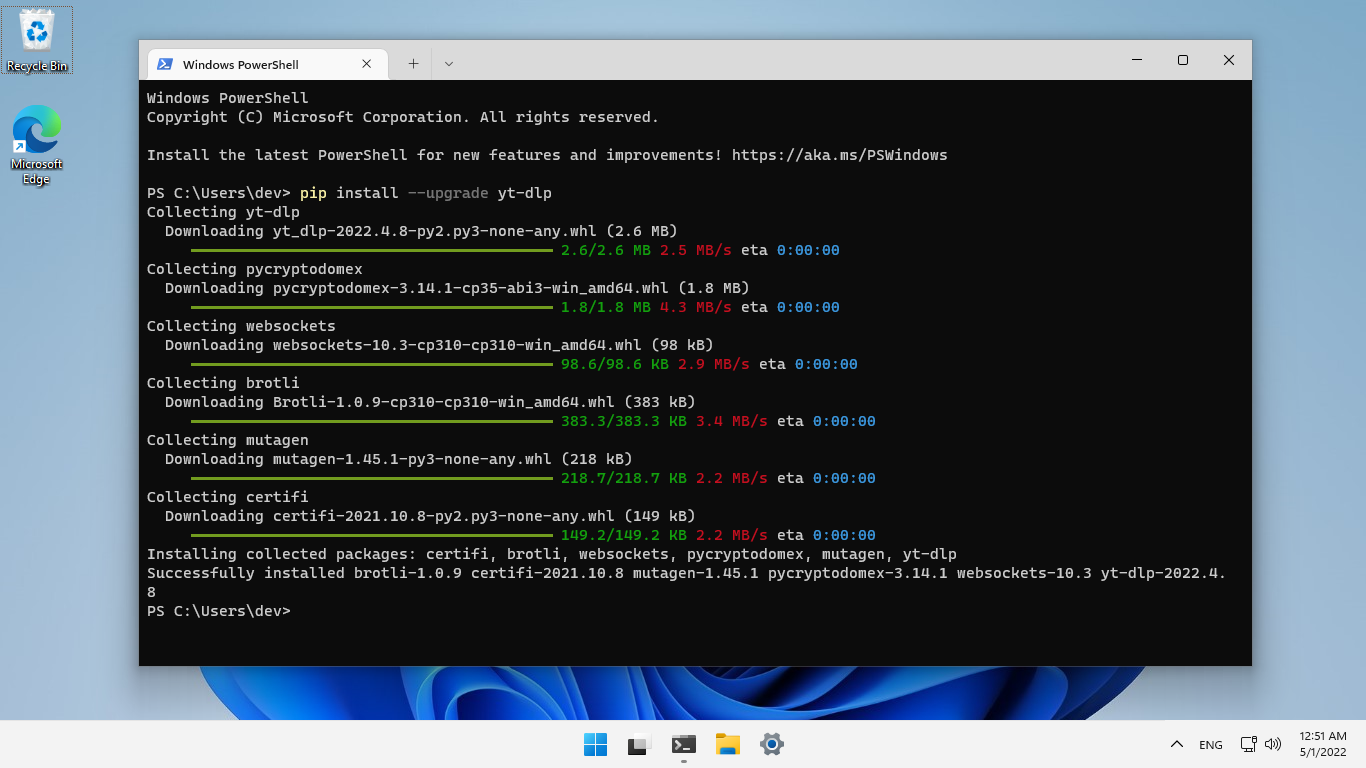
Task: Click the 'Collecting certifi' line
Action: point(228,497)
